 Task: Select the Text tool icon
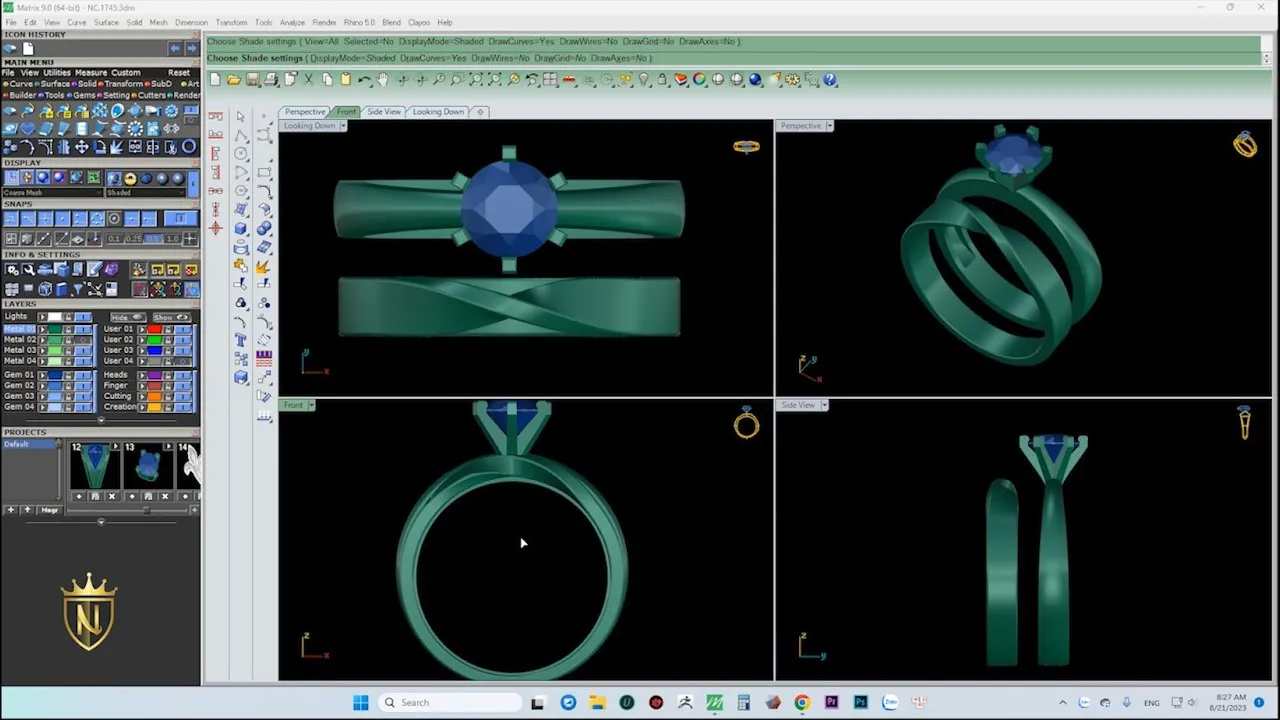tap(241, 340)
